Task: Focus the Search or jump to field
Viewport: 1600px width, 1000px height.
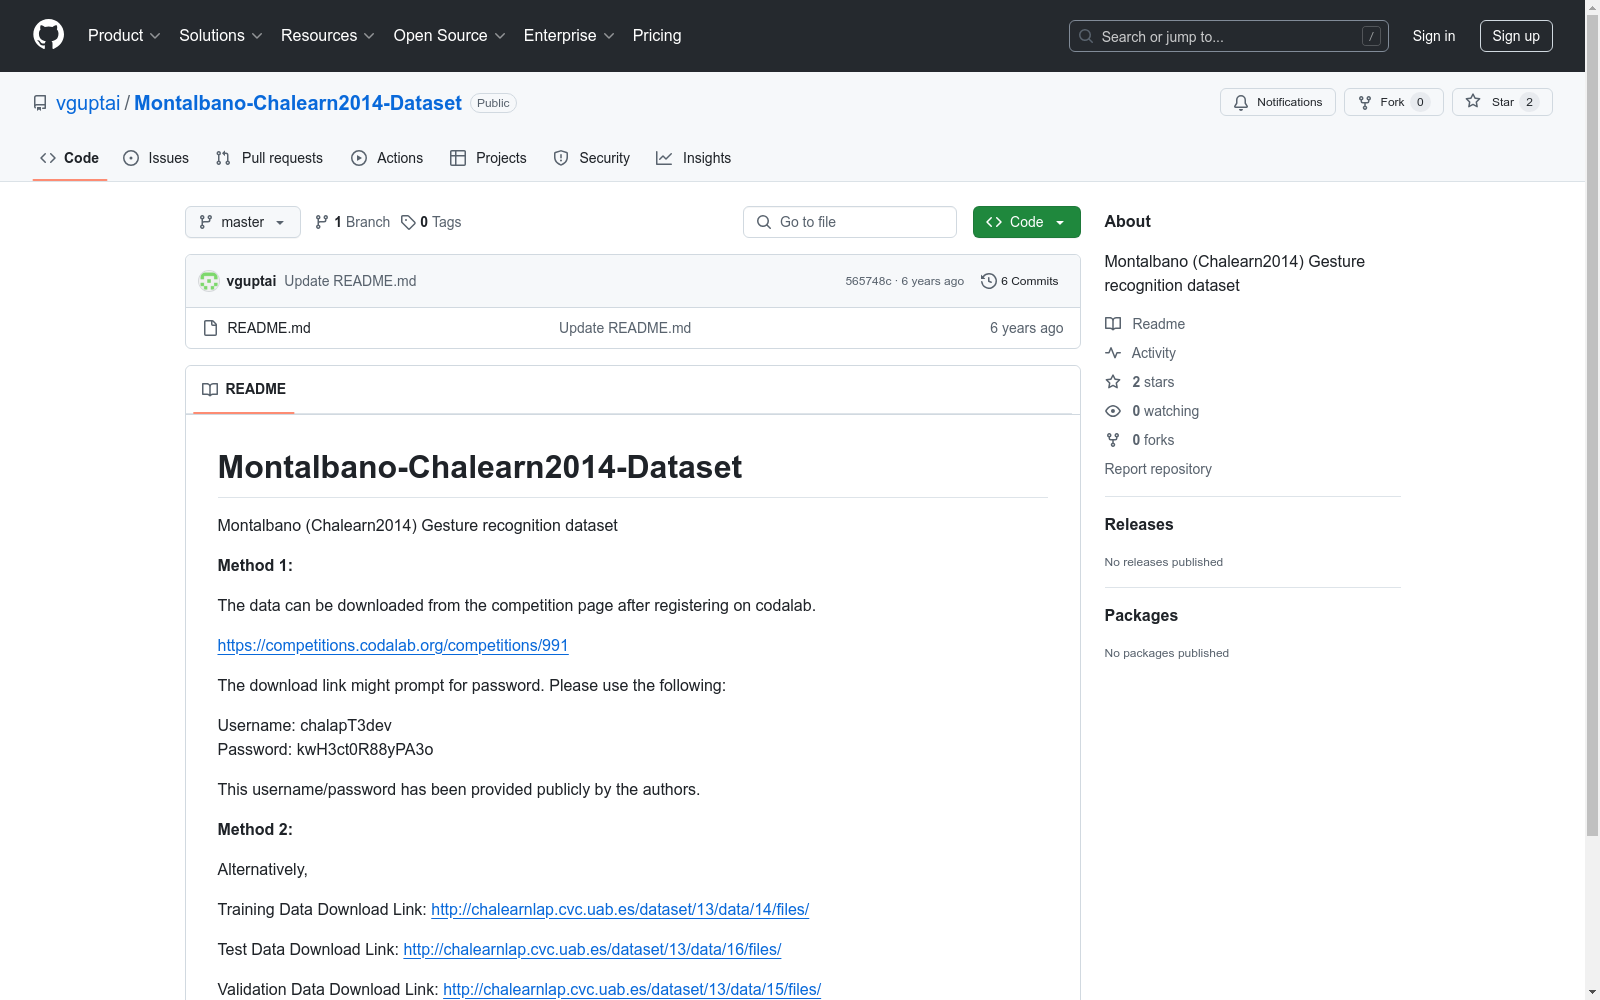Action: [1228, 36]
